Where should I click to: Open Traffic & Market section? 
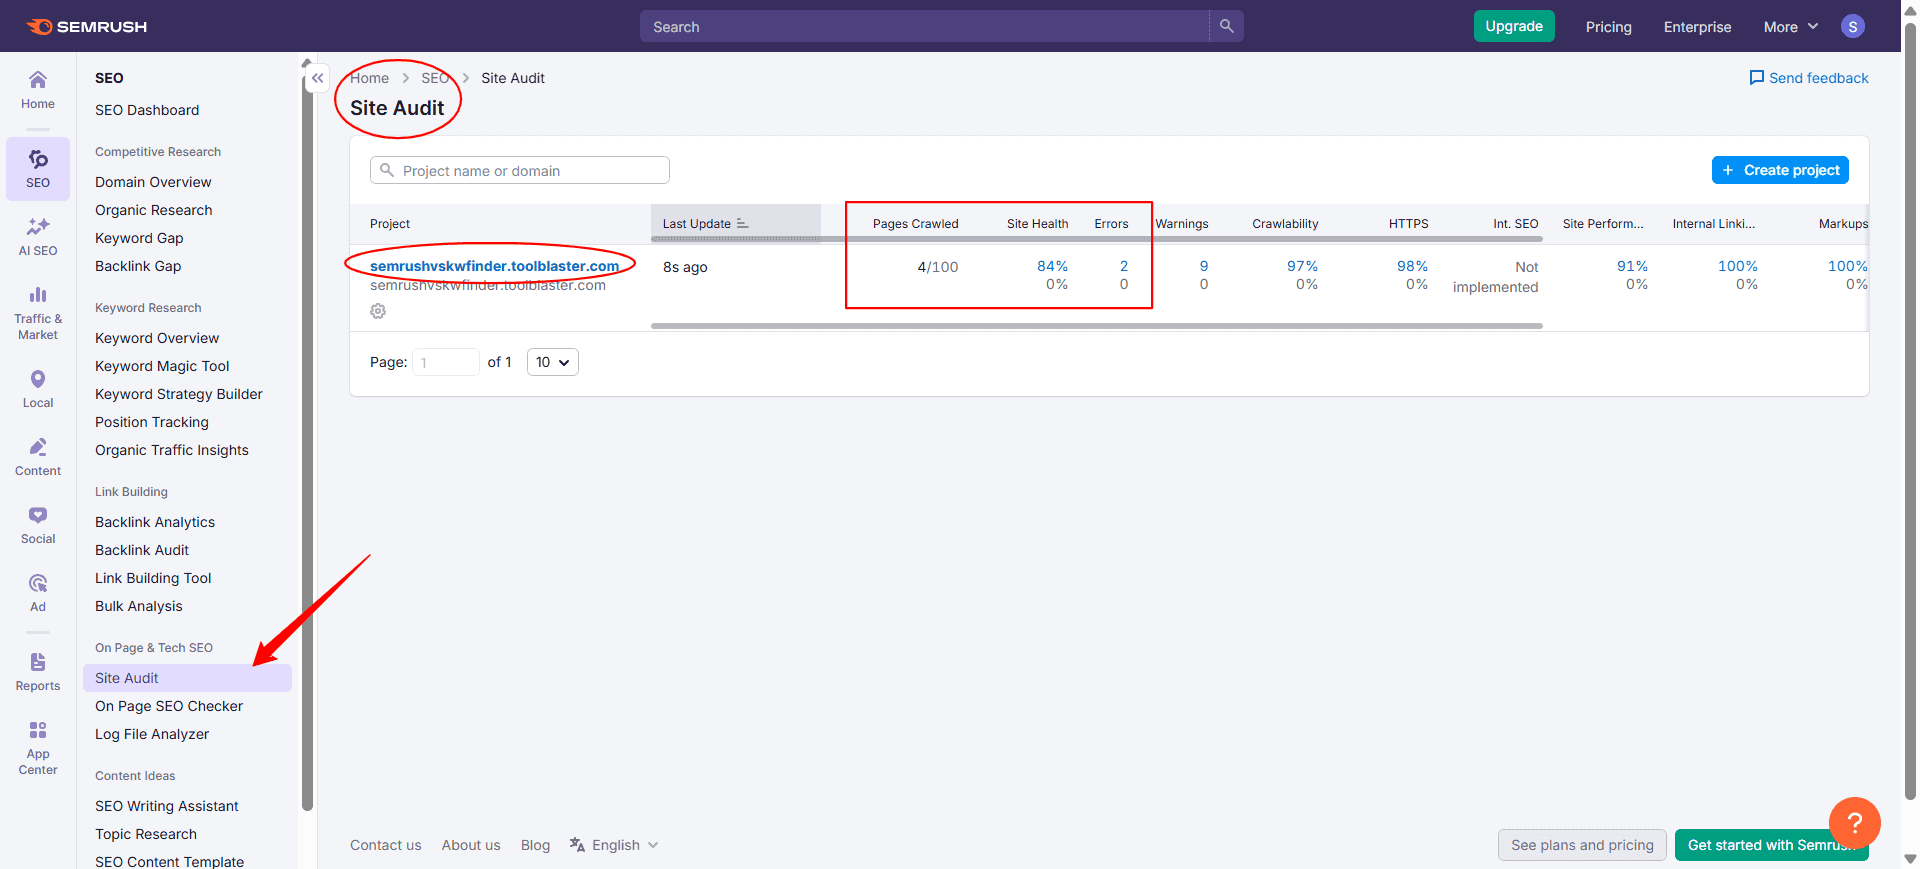tap(38, 312)
